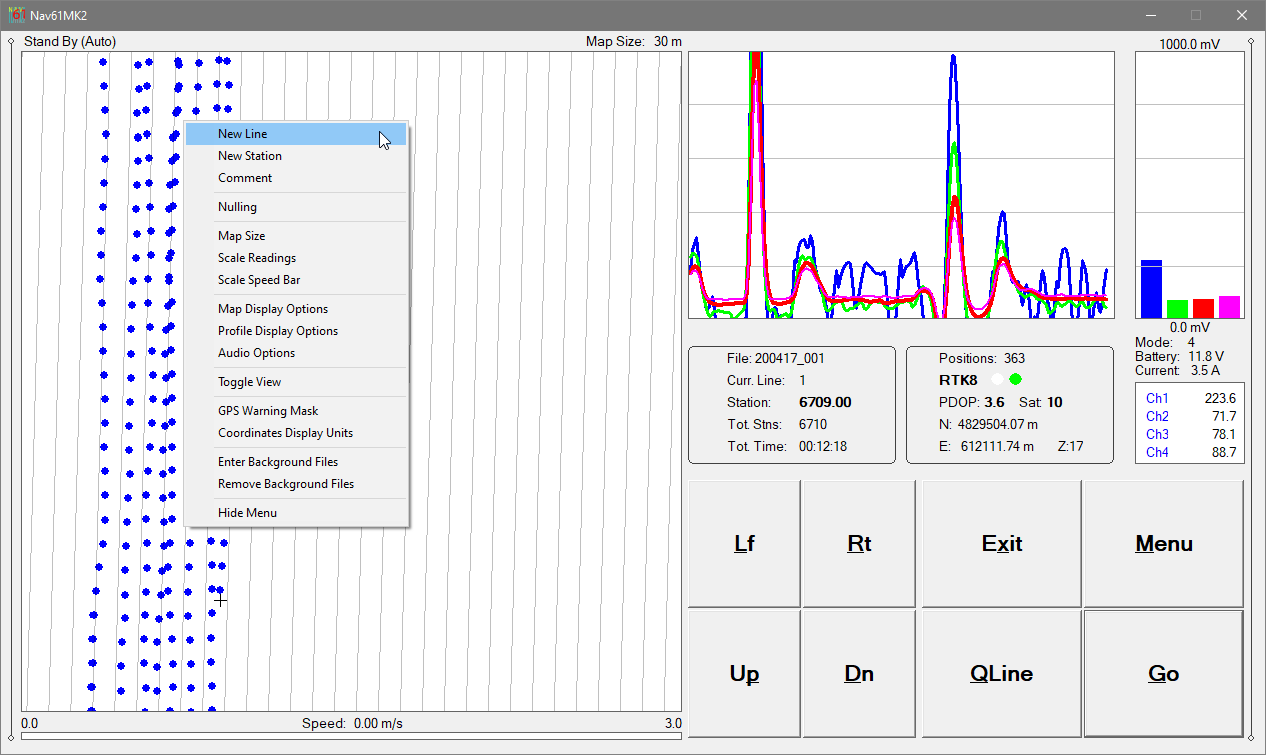Click the Lf button

[x=744, y=544]
